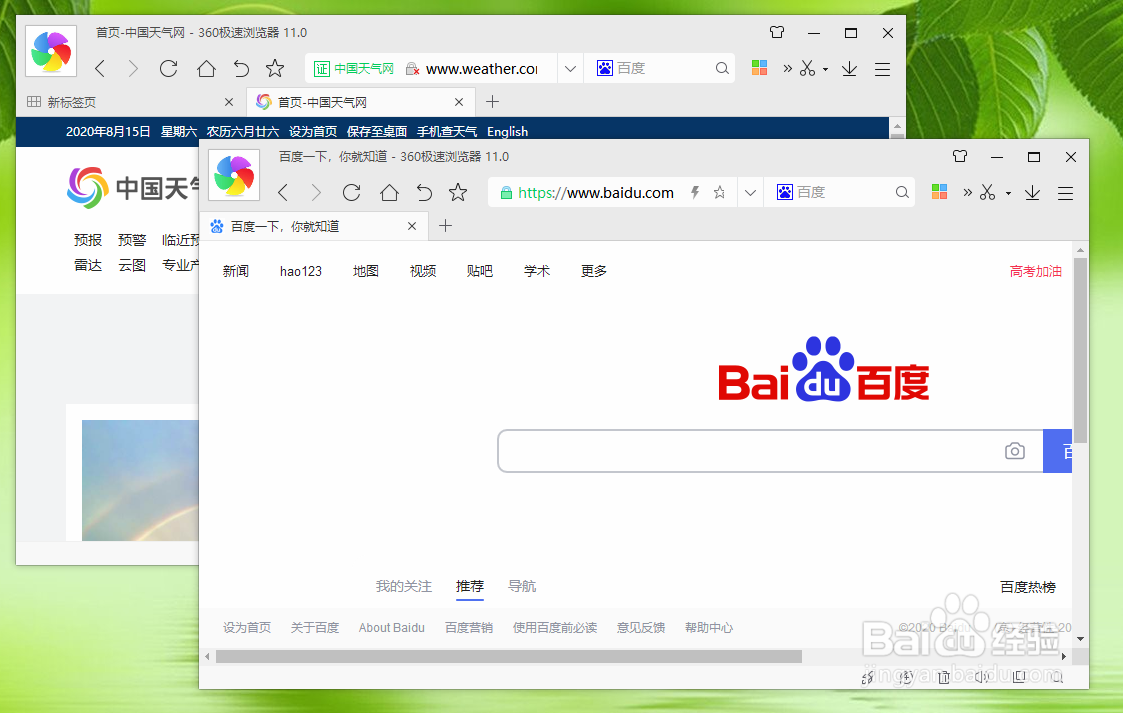Open the screenshot scissors tool

(x=988, y=192)
